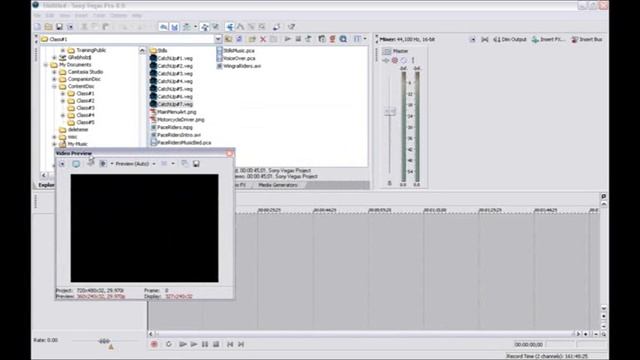Viewport: 640px width, 360px height.
Task: Click the New project icon in main toolbar
Action: (38, 27)
